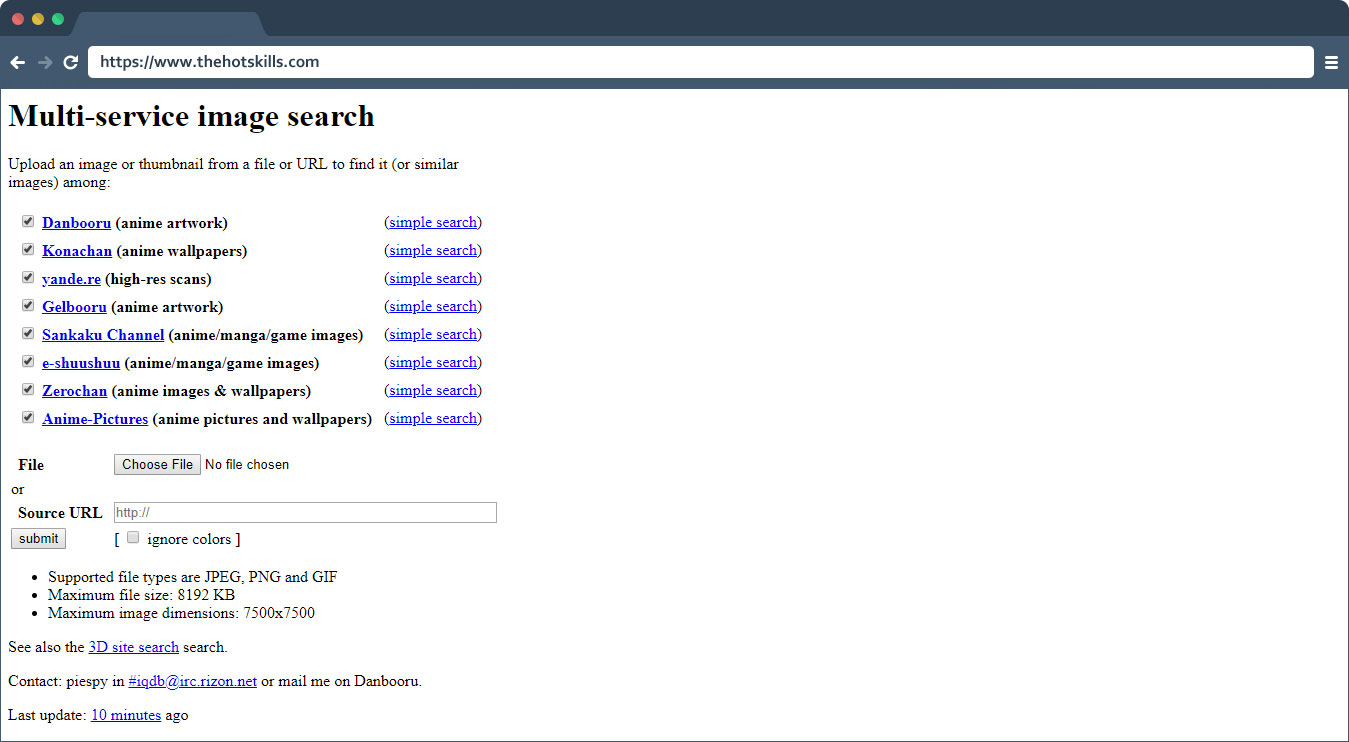
Task: Open the Zerochan link
Action: (74, 391)
